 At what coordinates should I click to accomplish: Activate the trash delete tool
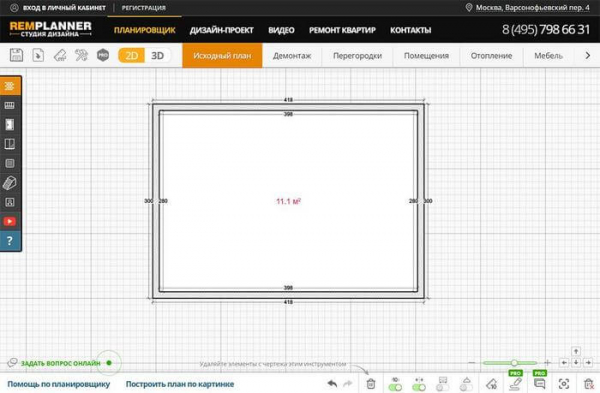click(370, 383)
